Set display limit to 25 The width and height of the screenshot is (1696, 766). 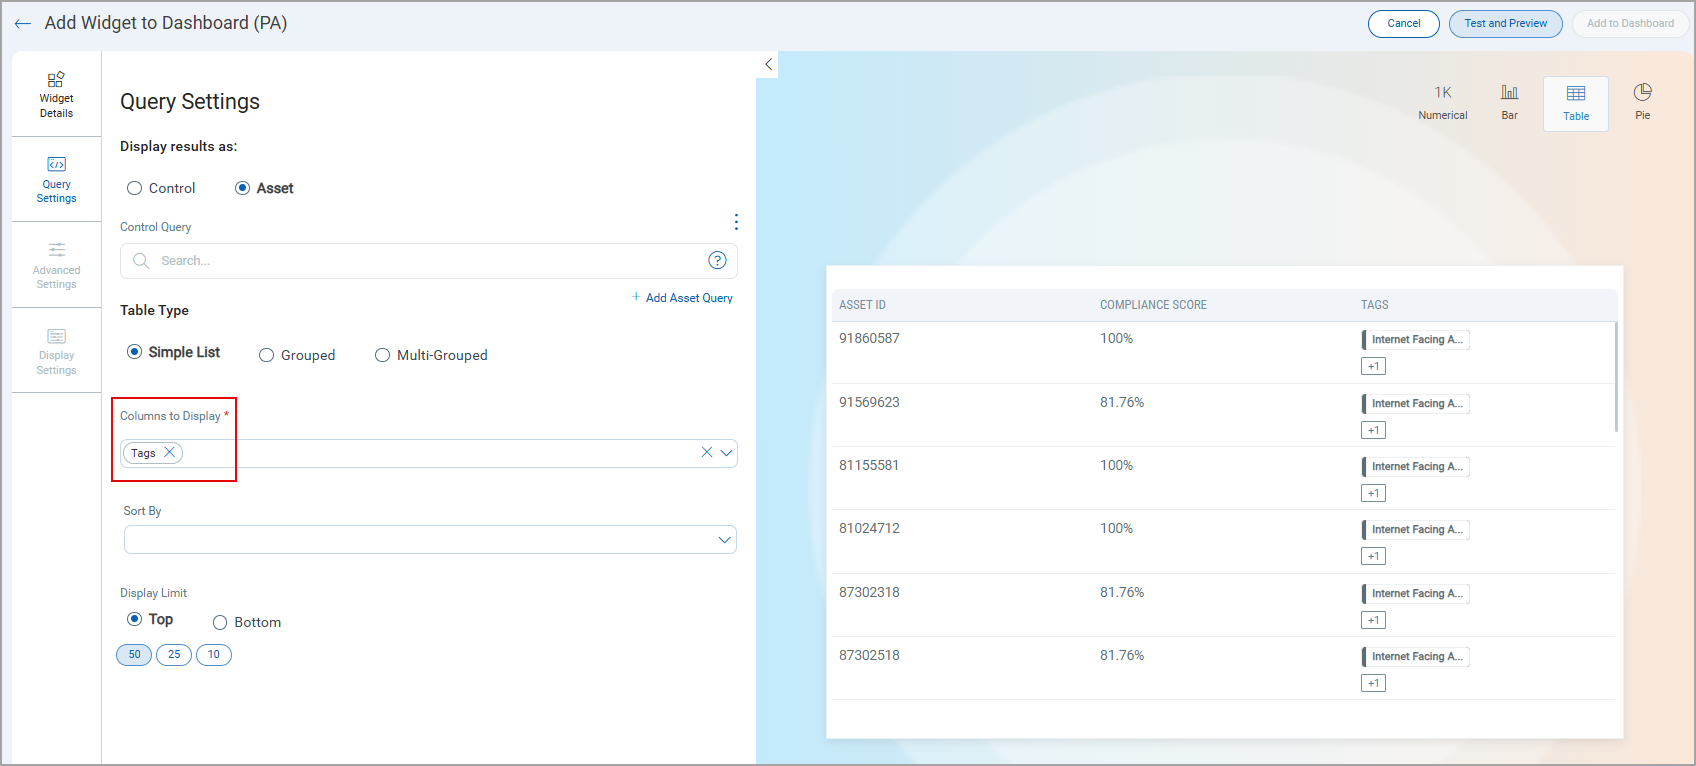174,655
